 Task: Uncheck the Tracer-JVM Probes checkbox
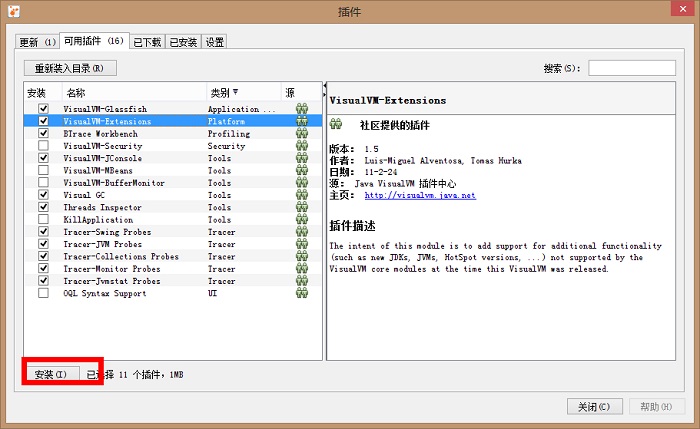(x=43, y=244)
